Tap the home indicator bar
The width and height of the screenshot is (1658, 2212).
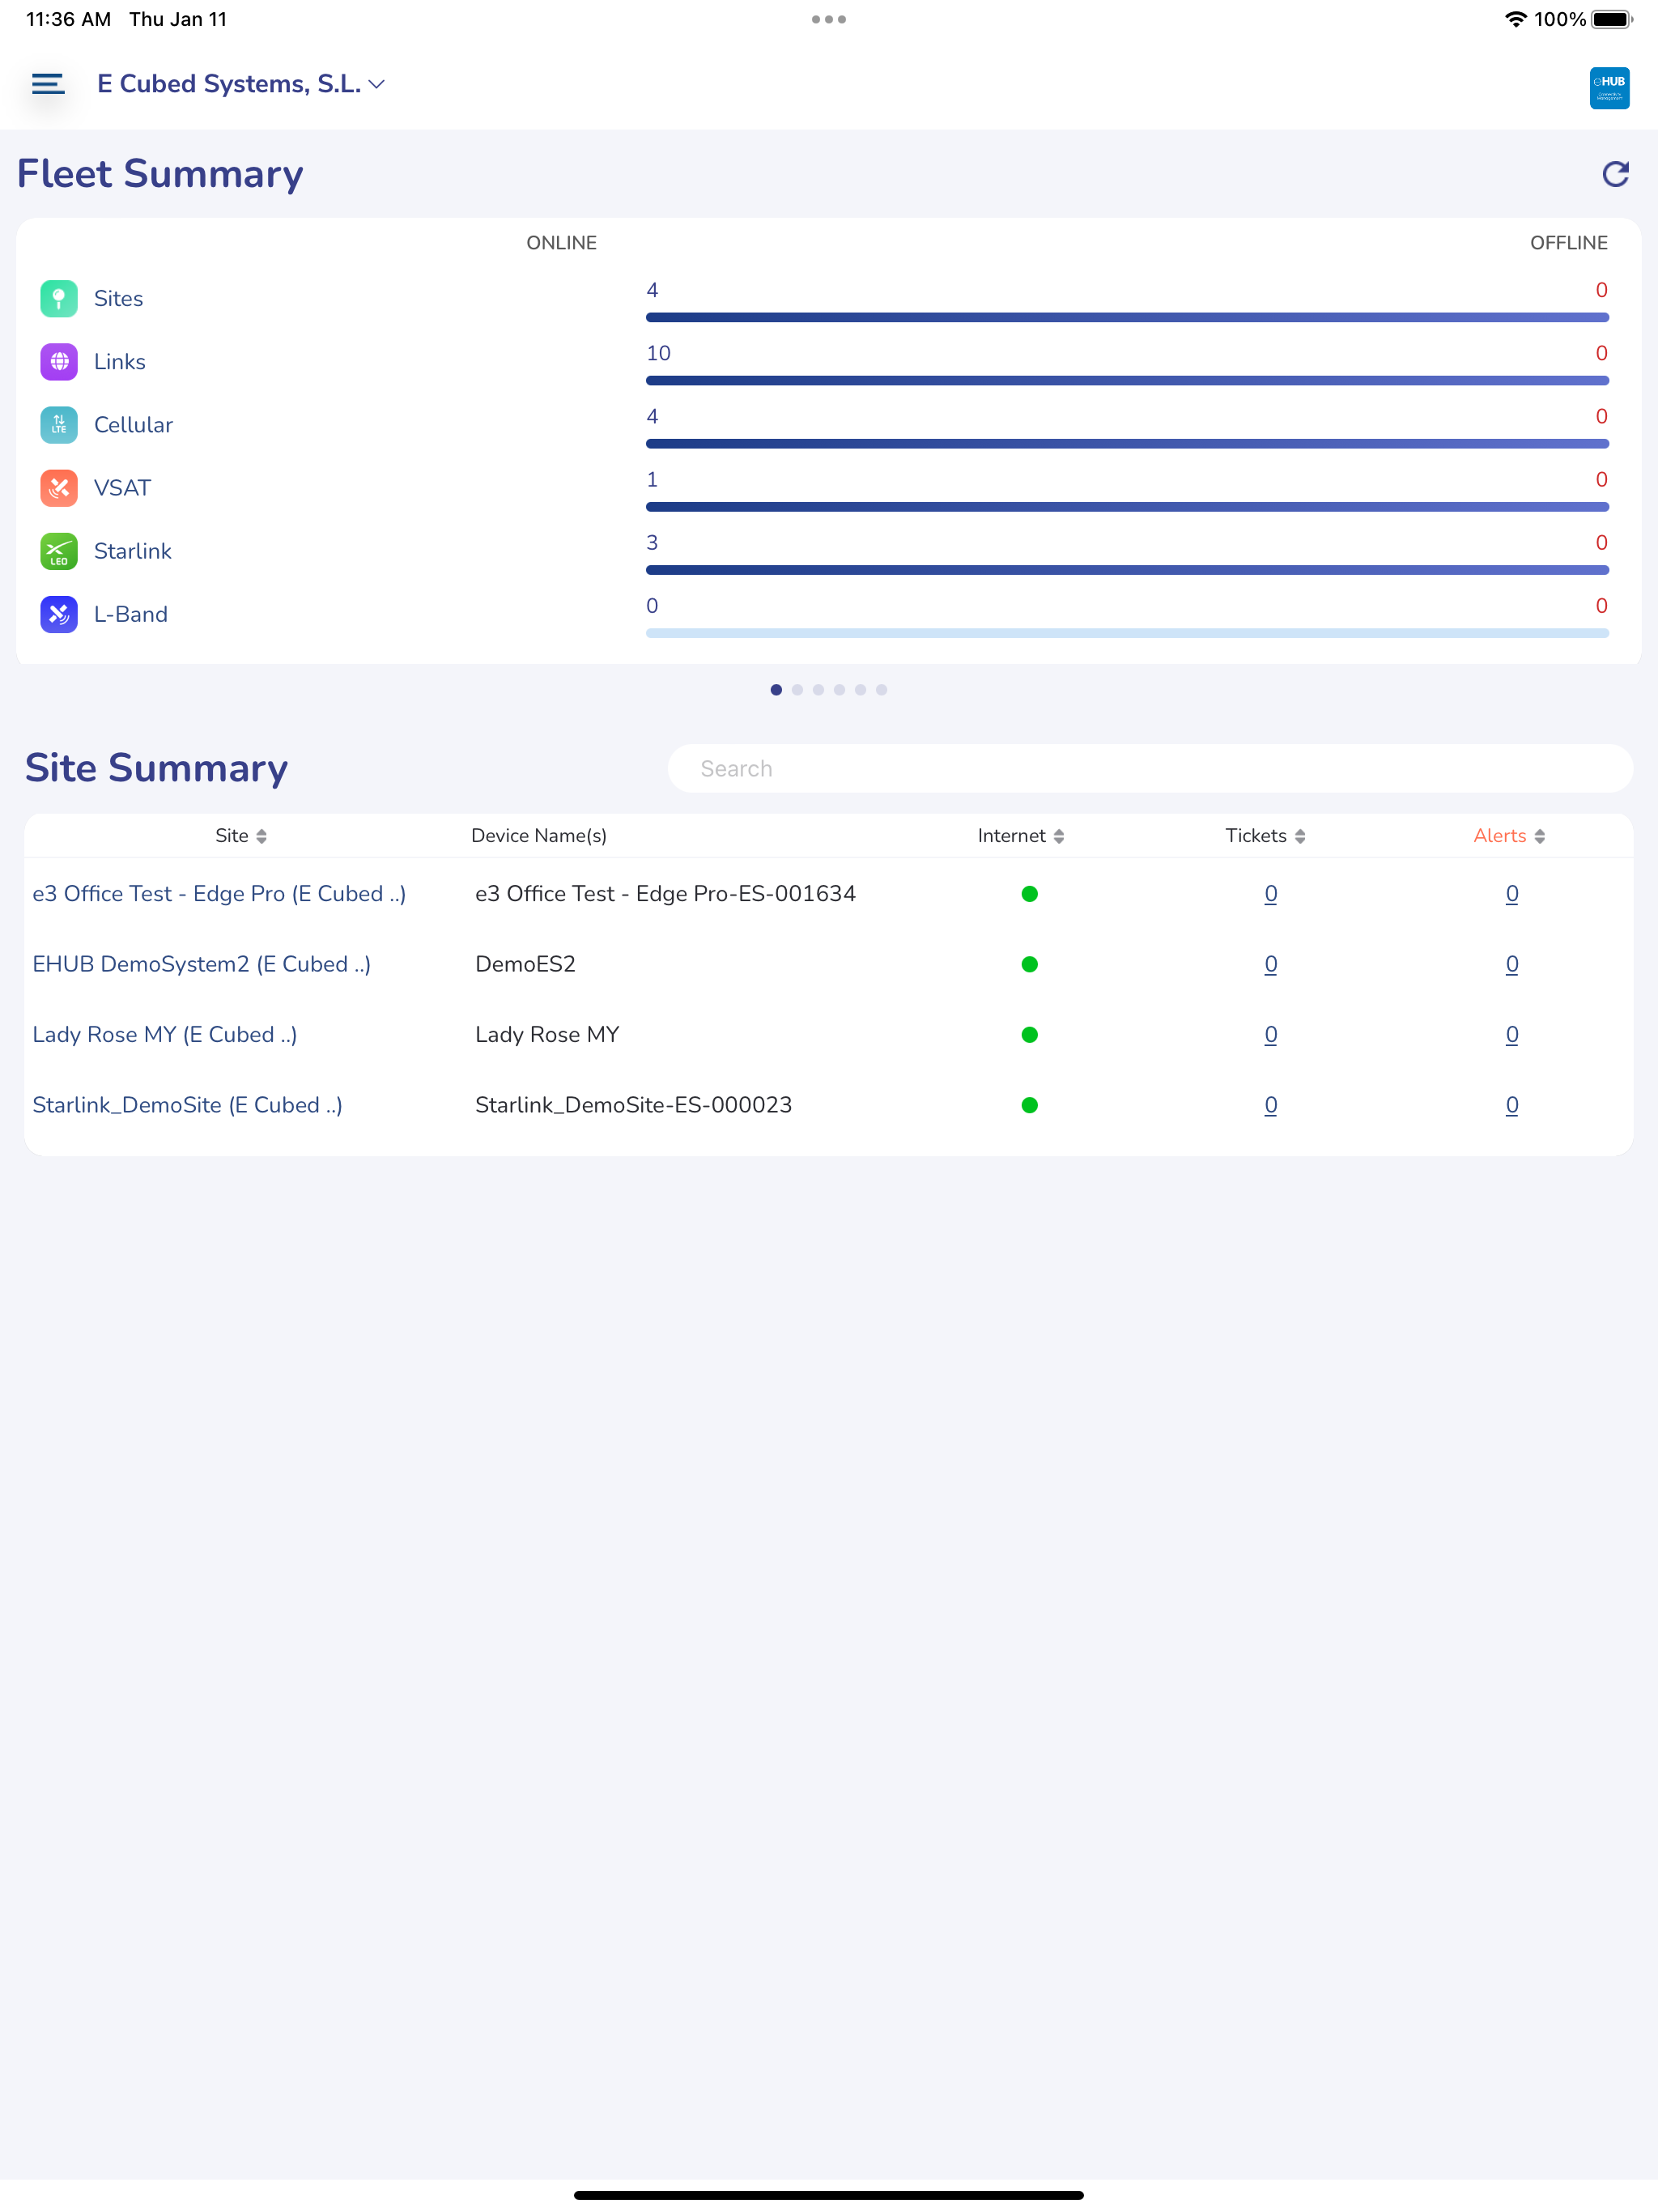[x=829, y=2195]
